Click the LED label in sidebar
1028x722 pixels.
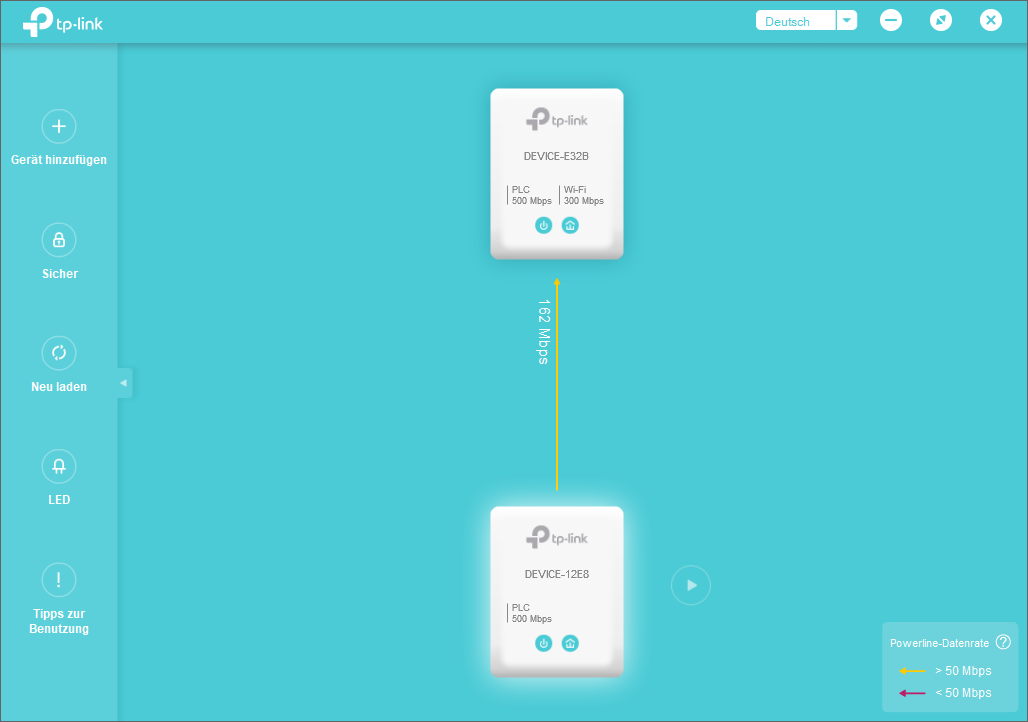tap(59, 500)
